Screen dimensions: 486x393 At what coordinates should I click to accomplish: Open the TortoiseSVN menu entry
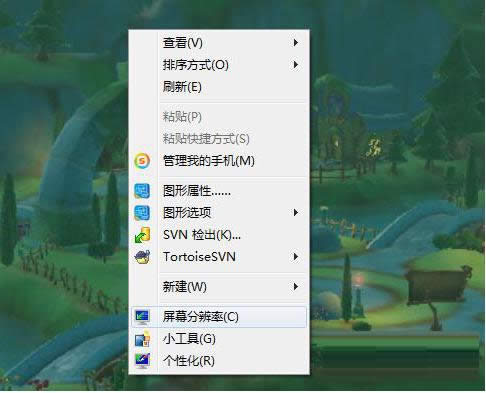point(219,257)
